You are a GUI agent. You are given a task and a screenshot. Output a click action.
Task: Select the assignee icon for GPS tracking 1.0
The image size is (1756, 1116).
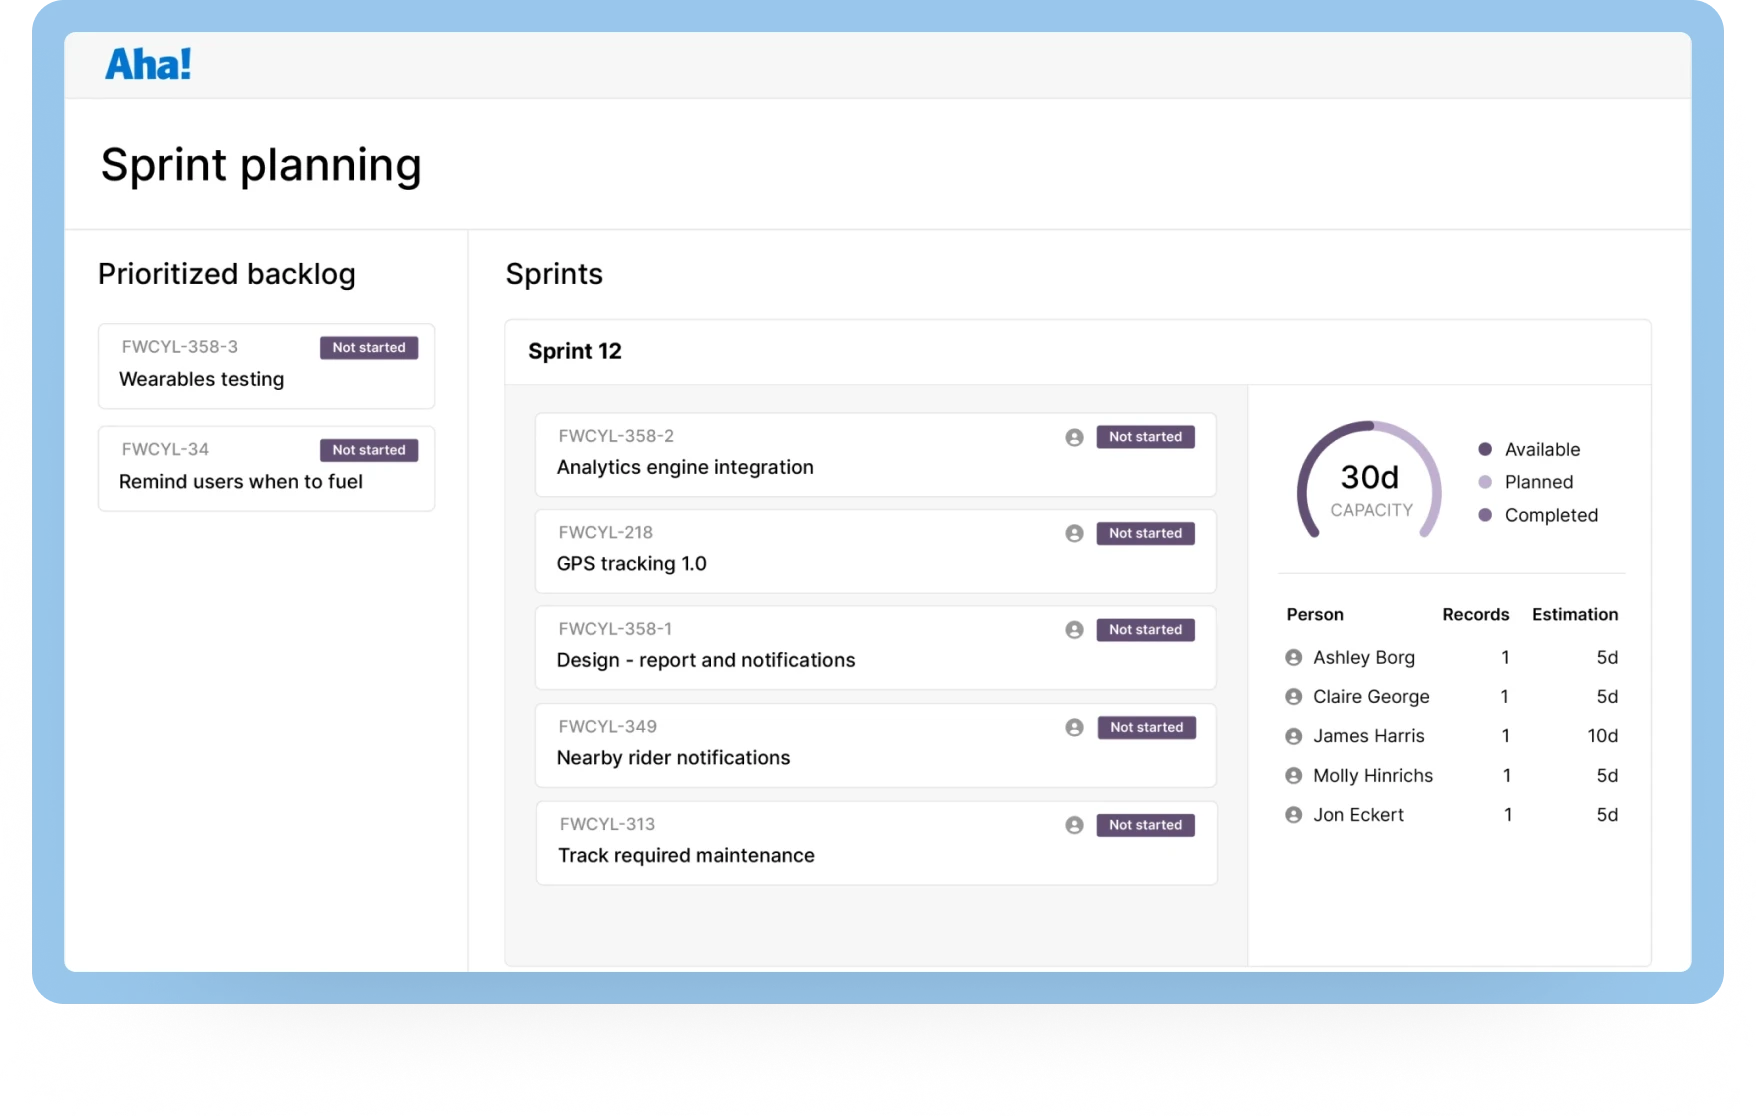pyautogui.click(x=1075, y=533)
